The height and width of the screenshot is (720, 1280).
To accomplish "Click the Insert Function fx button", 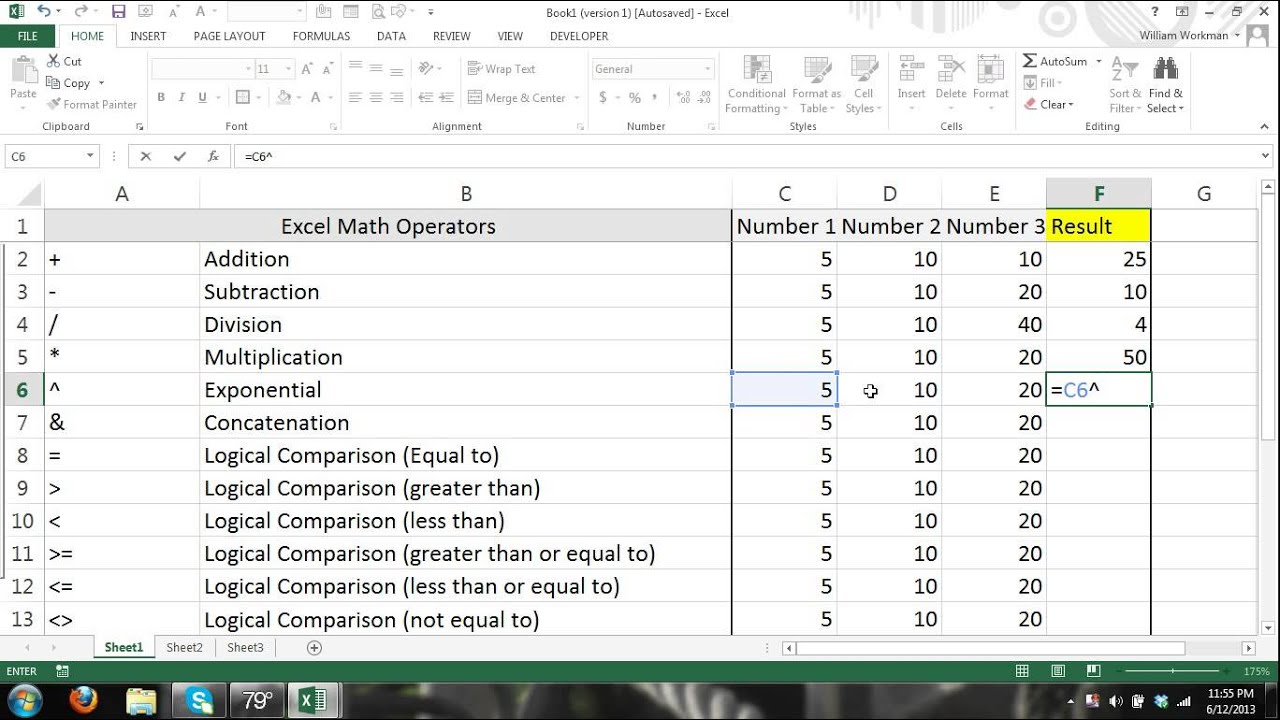I will tap(212, 156).
